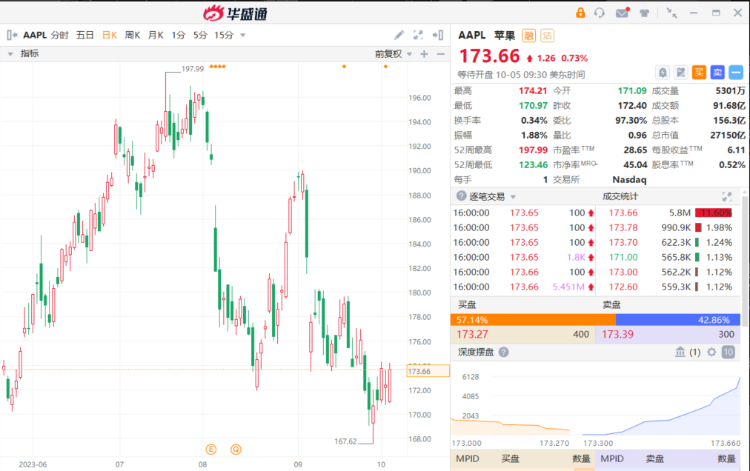Switch to the 周K weekly chart tab
Screen dimensions: 750x471
(132, 35)
